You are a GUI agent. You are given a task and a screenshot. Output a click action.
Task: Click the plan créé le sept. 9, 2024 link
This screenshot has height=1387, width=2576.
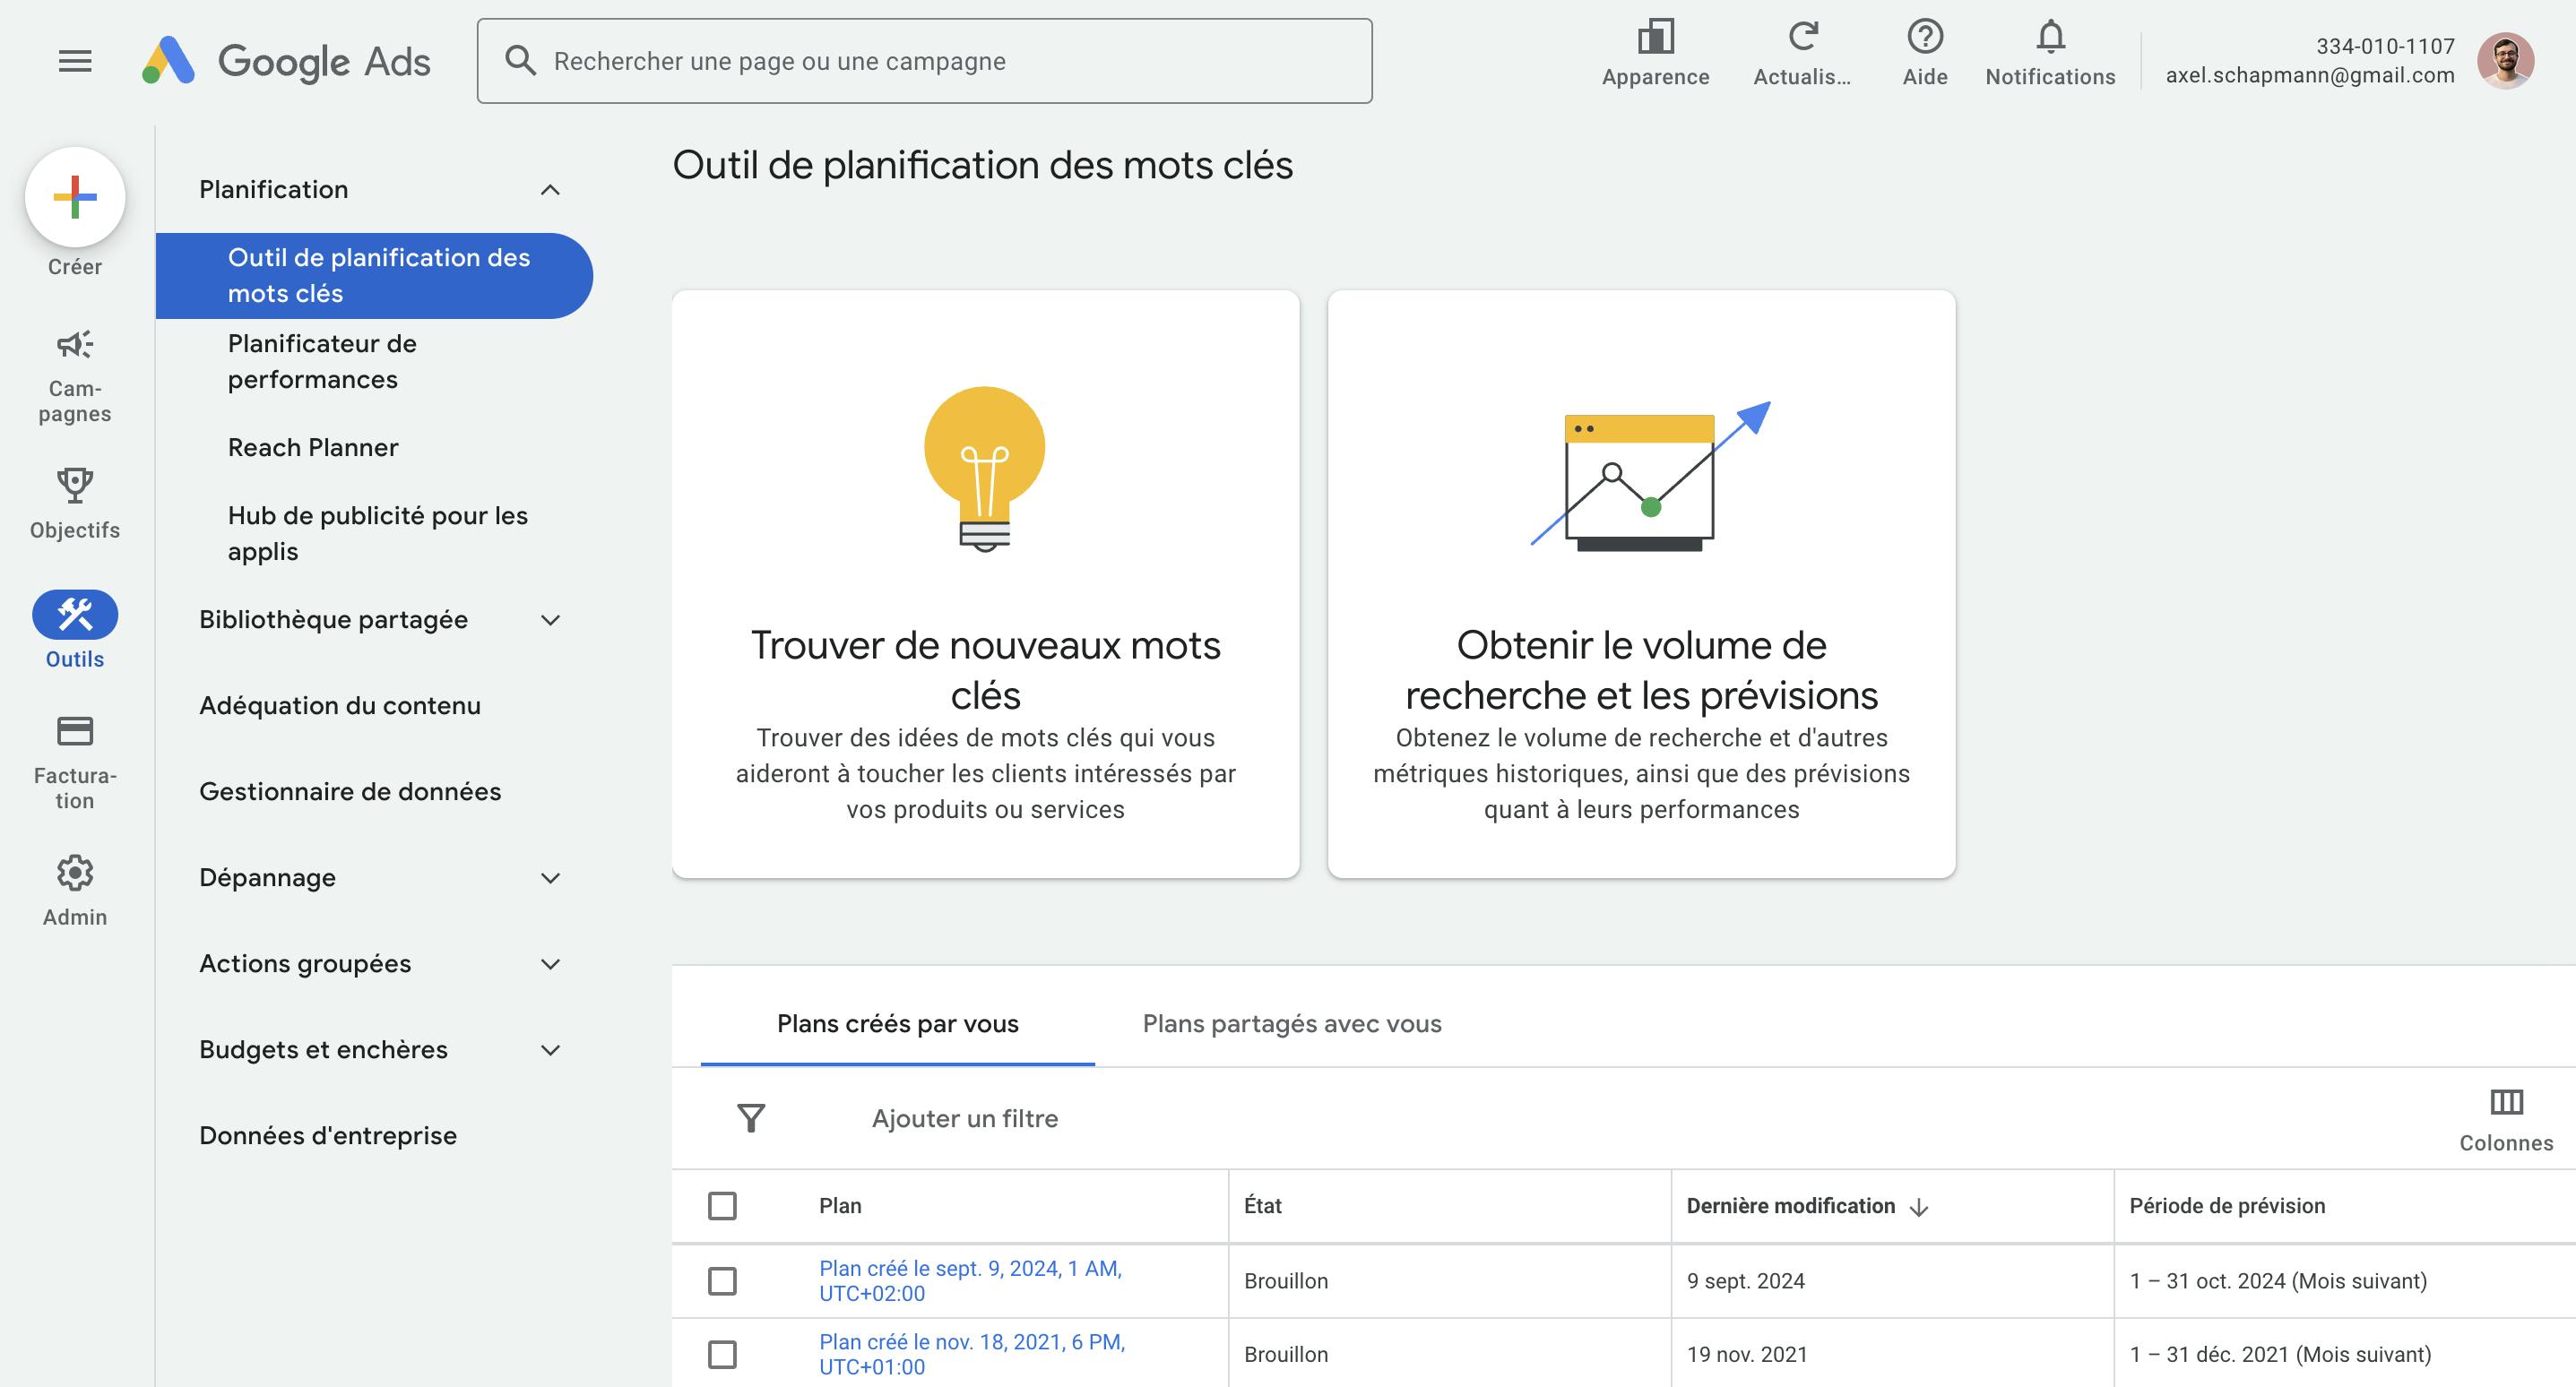pos(969,1279)
